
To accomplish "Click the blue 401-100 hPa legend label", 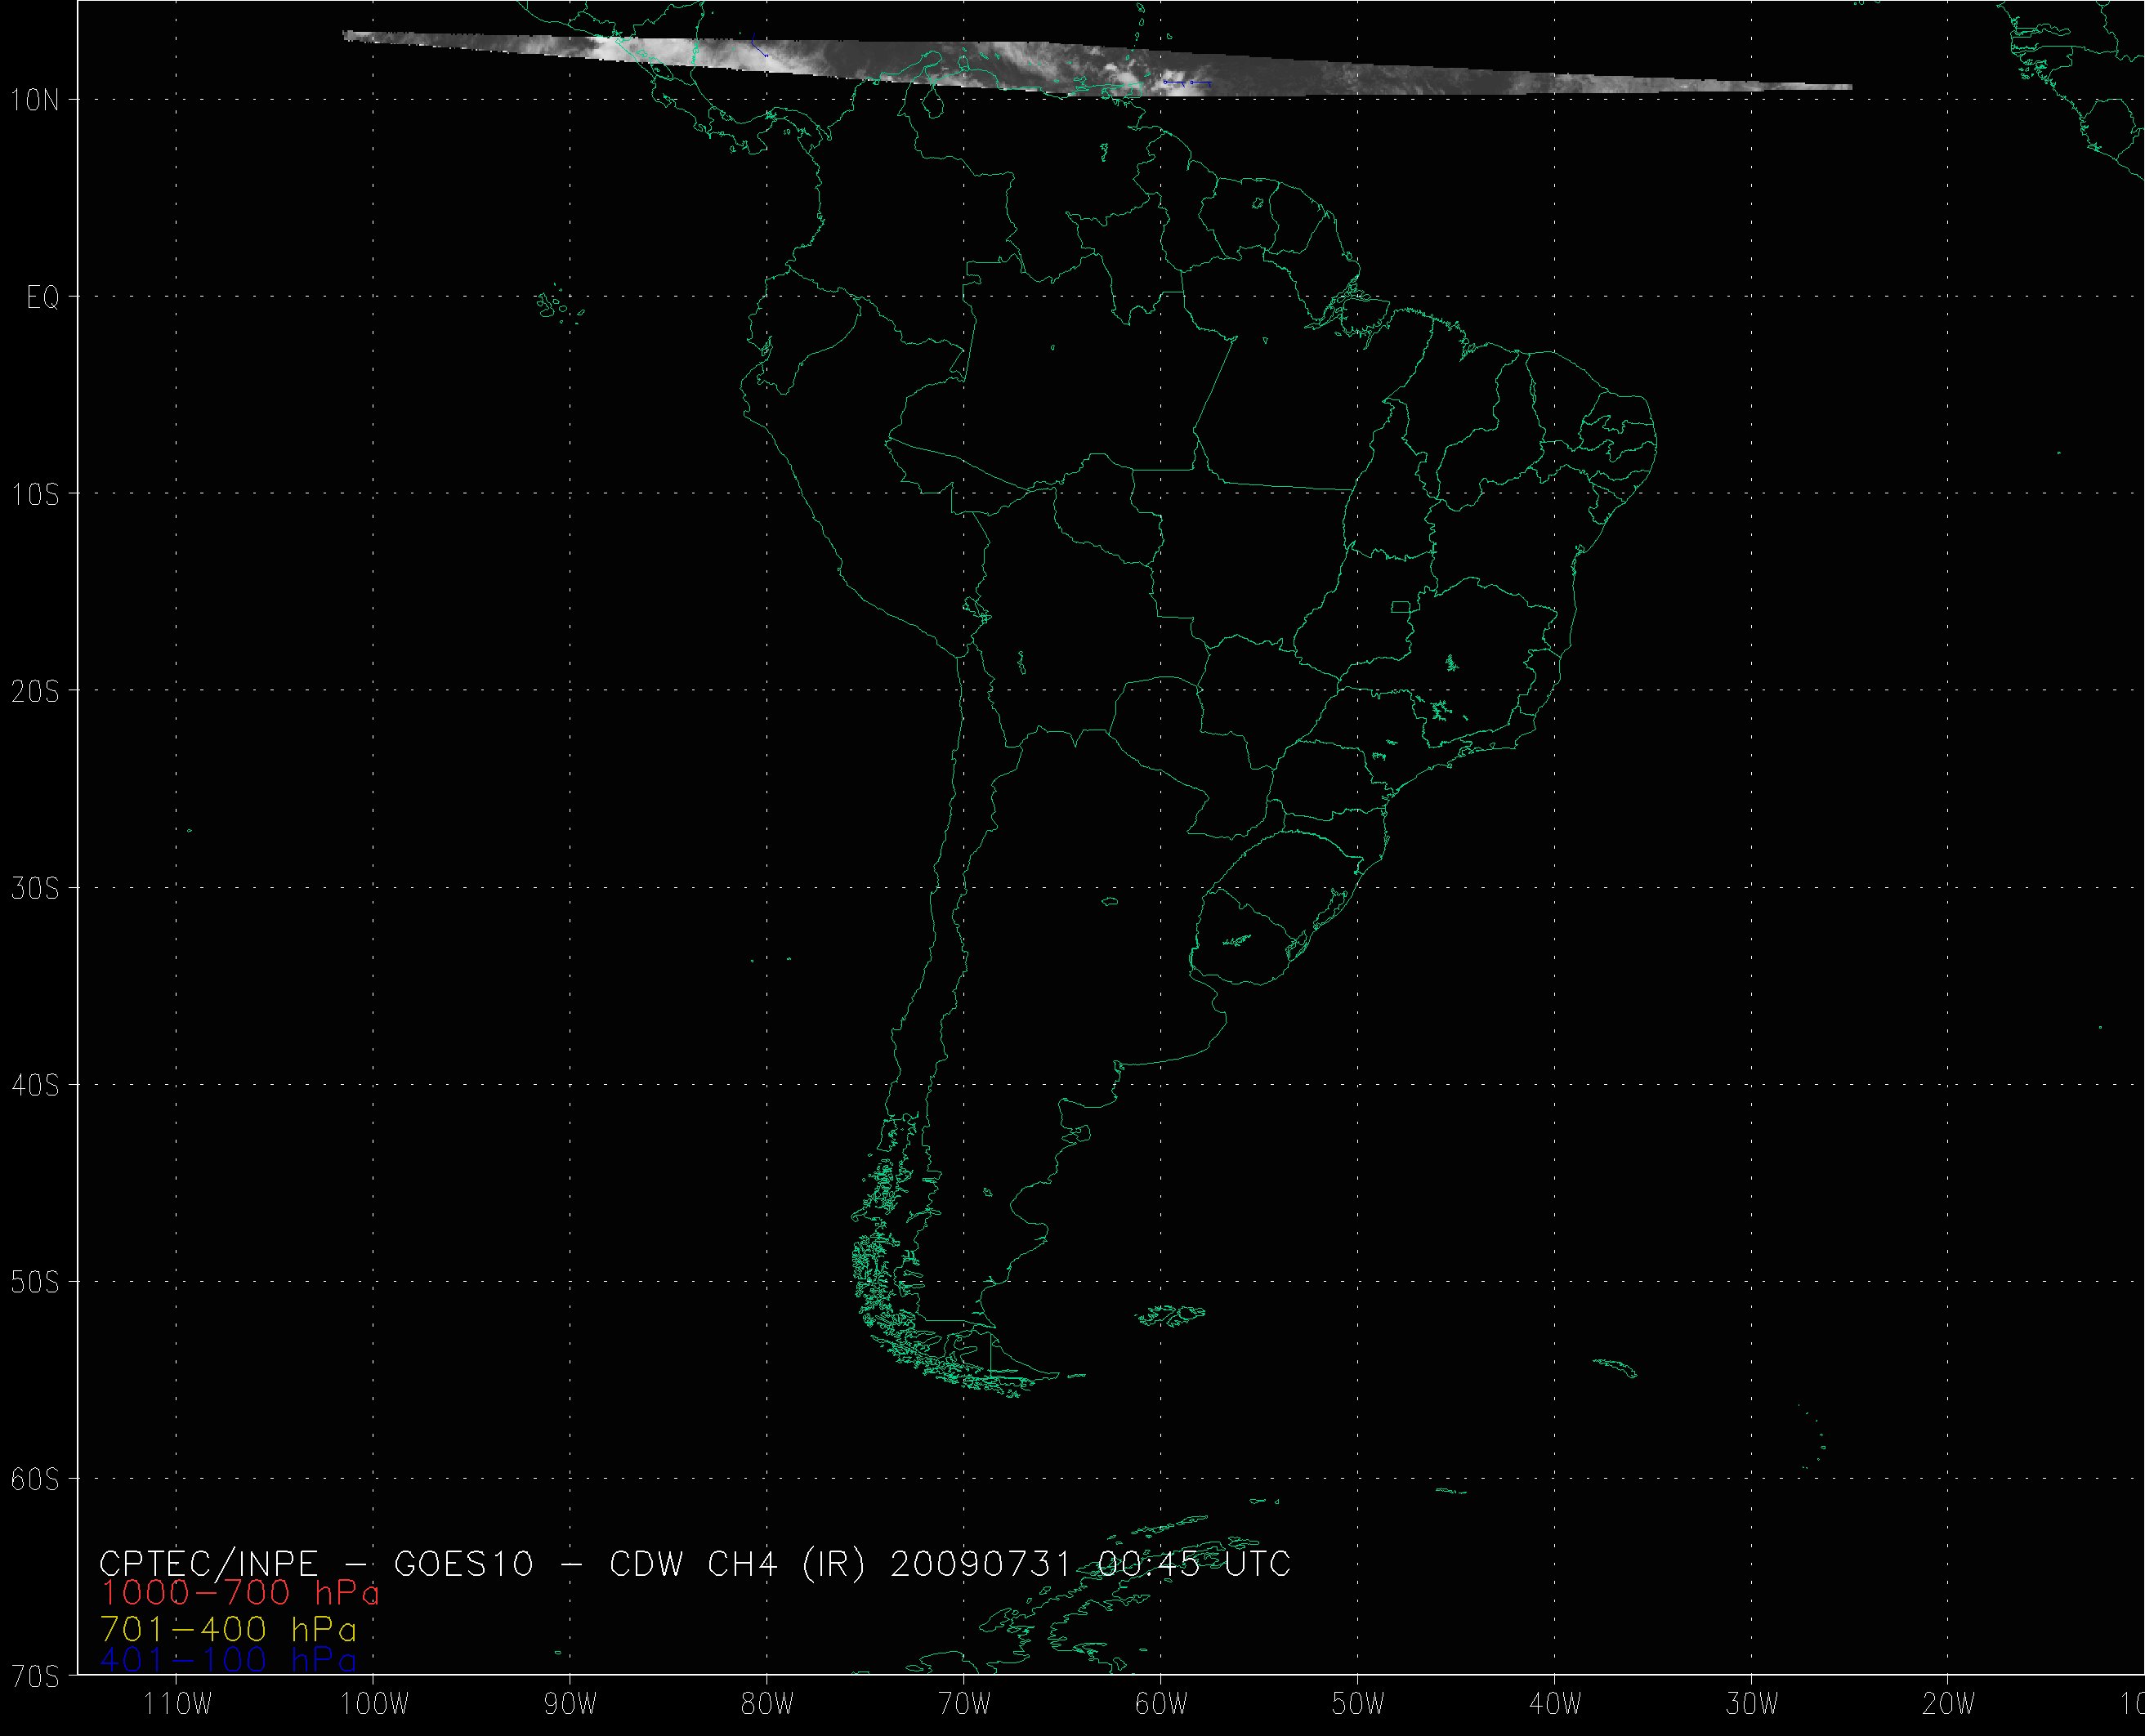I will coord(228,1660).
